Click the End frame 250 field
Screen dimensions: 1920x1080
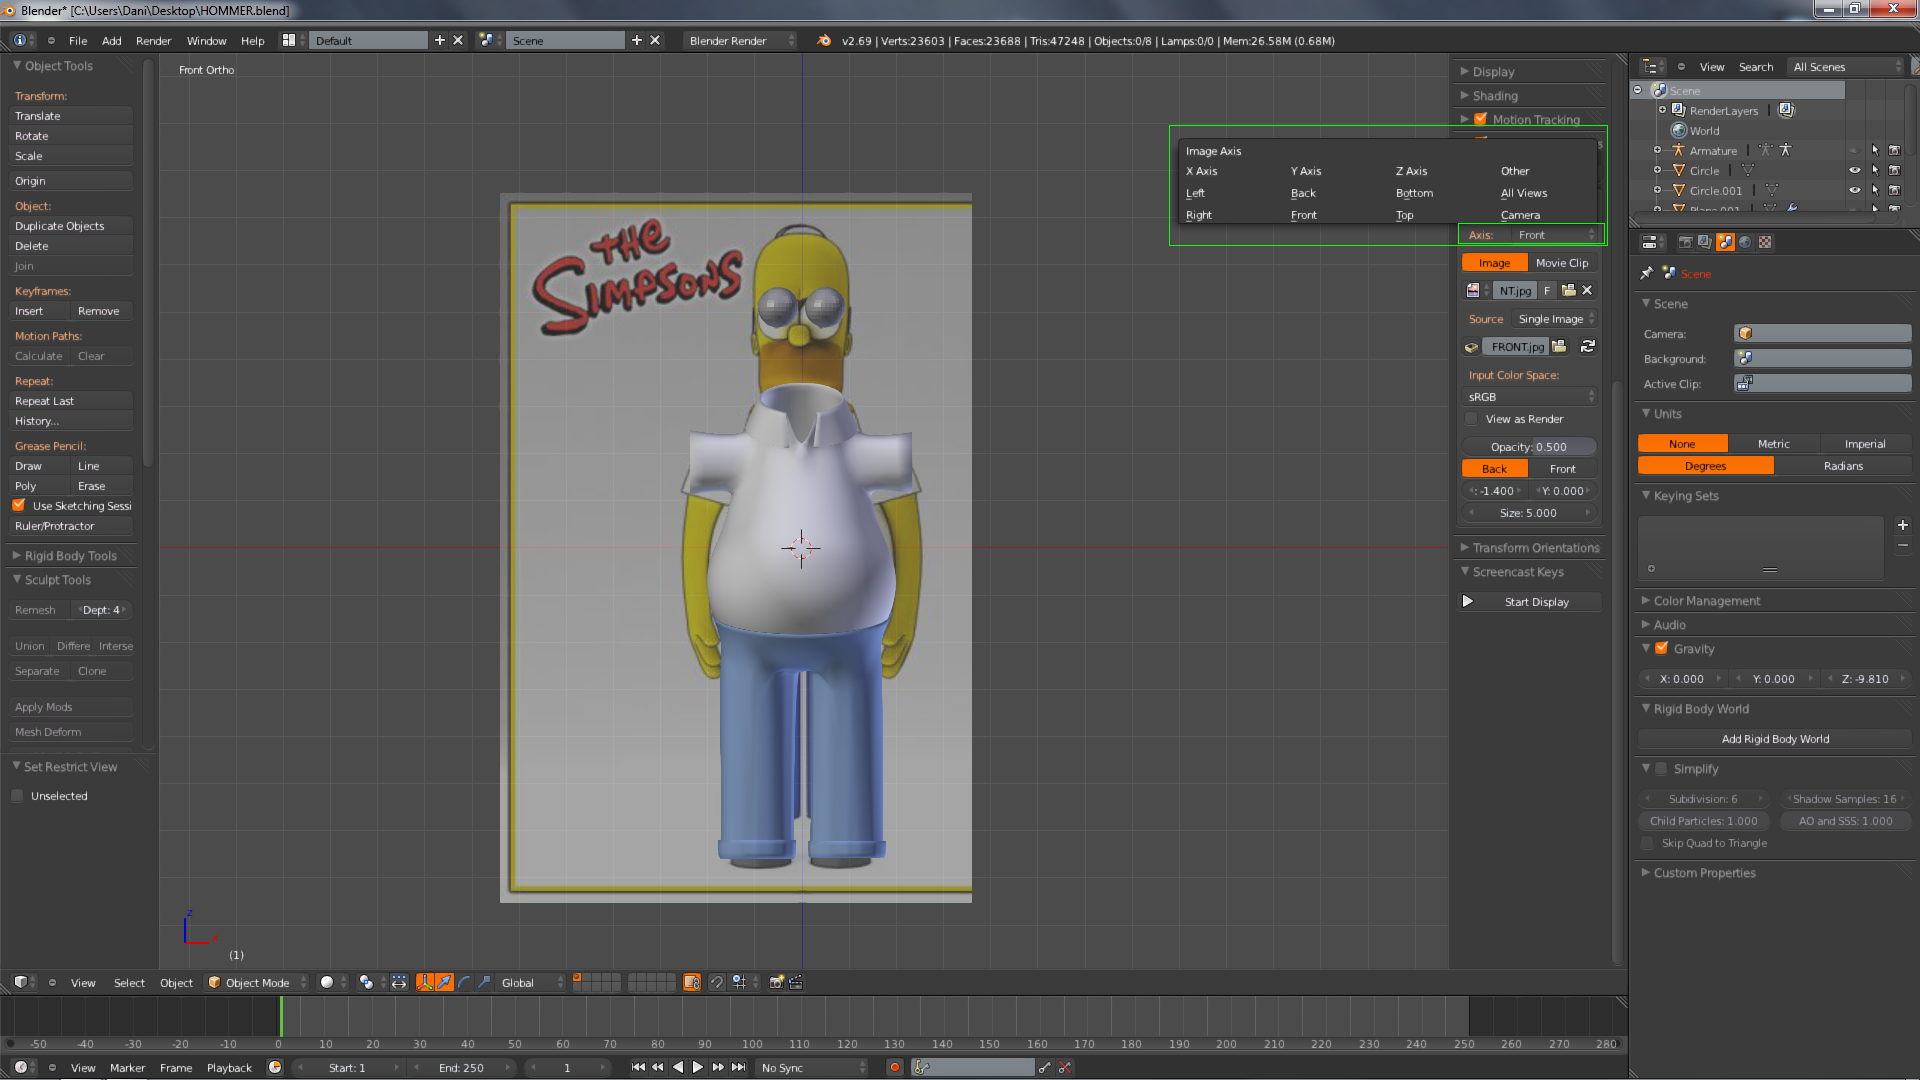461,1068
